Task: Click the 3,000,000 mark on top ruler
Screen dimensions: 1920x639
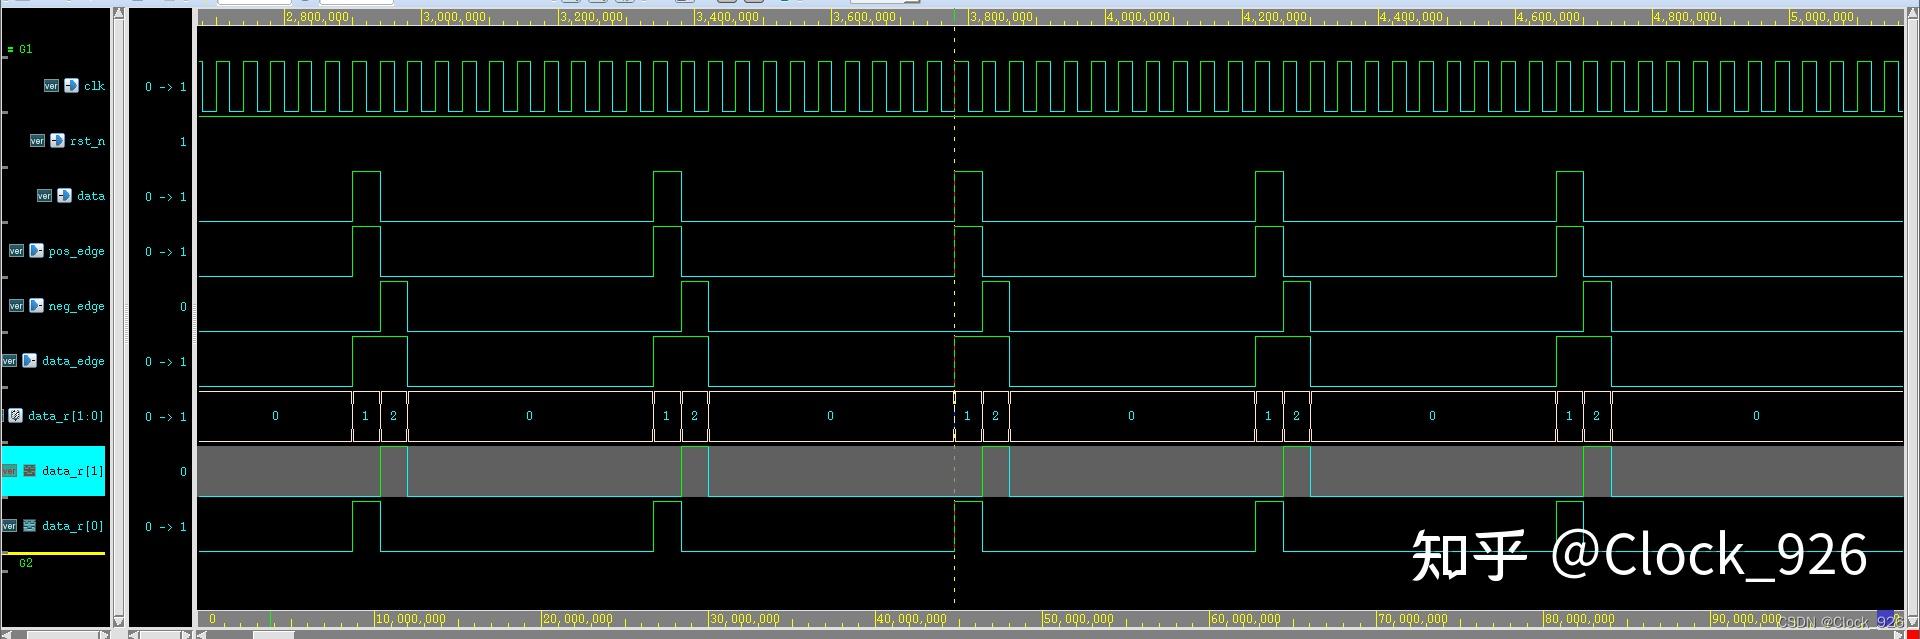Action: (455, 17)
